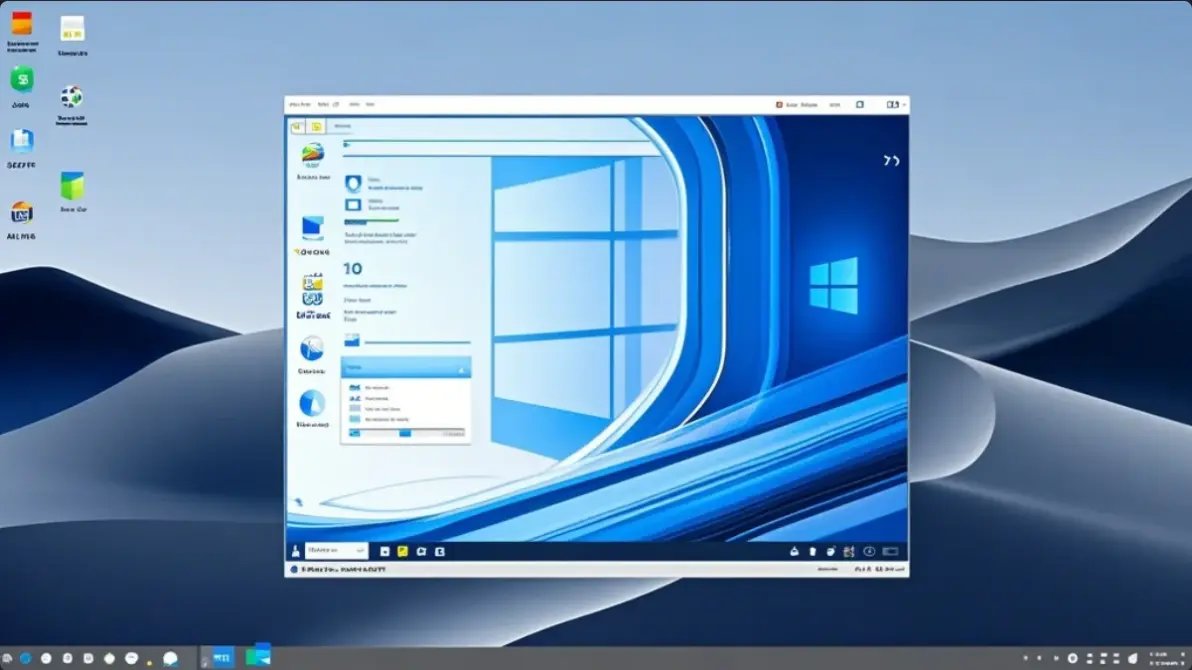Open the blue book-shaped desktop icon
1192x670 pixels.
22,141
